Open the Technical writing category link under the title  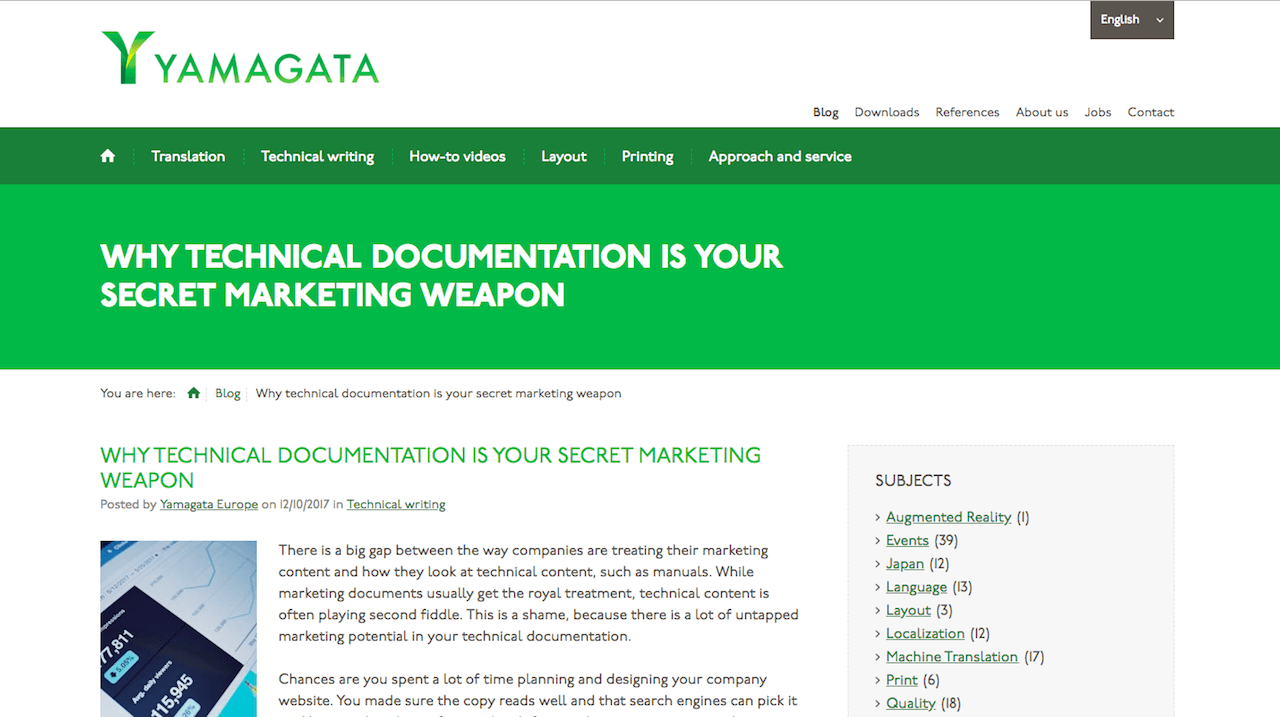396,504
